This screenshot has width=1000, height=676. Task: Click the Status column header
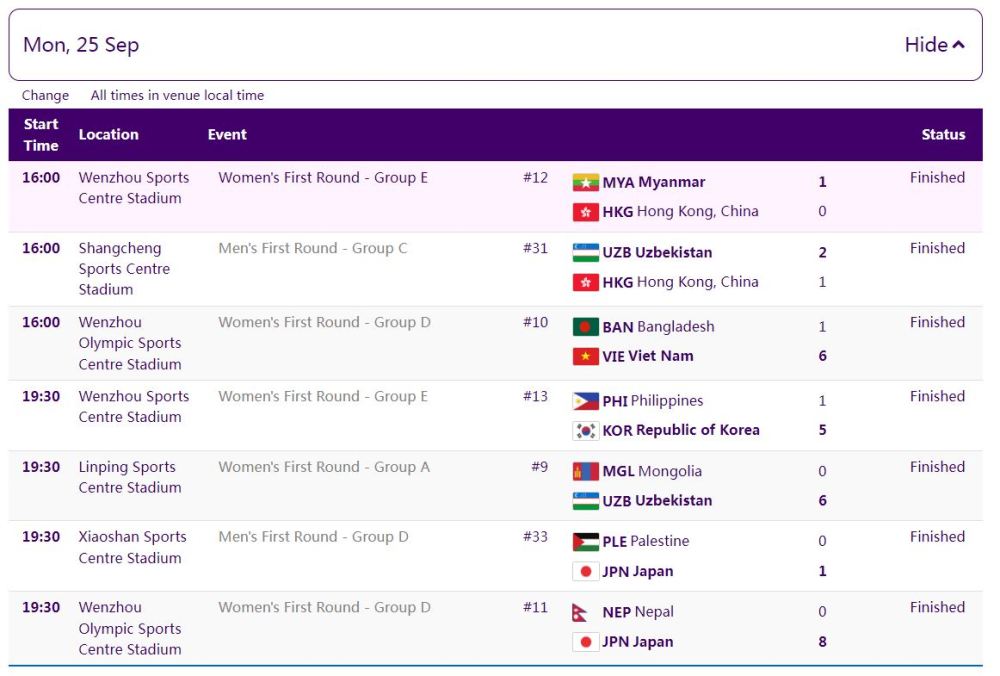click(x=943, y=135)
